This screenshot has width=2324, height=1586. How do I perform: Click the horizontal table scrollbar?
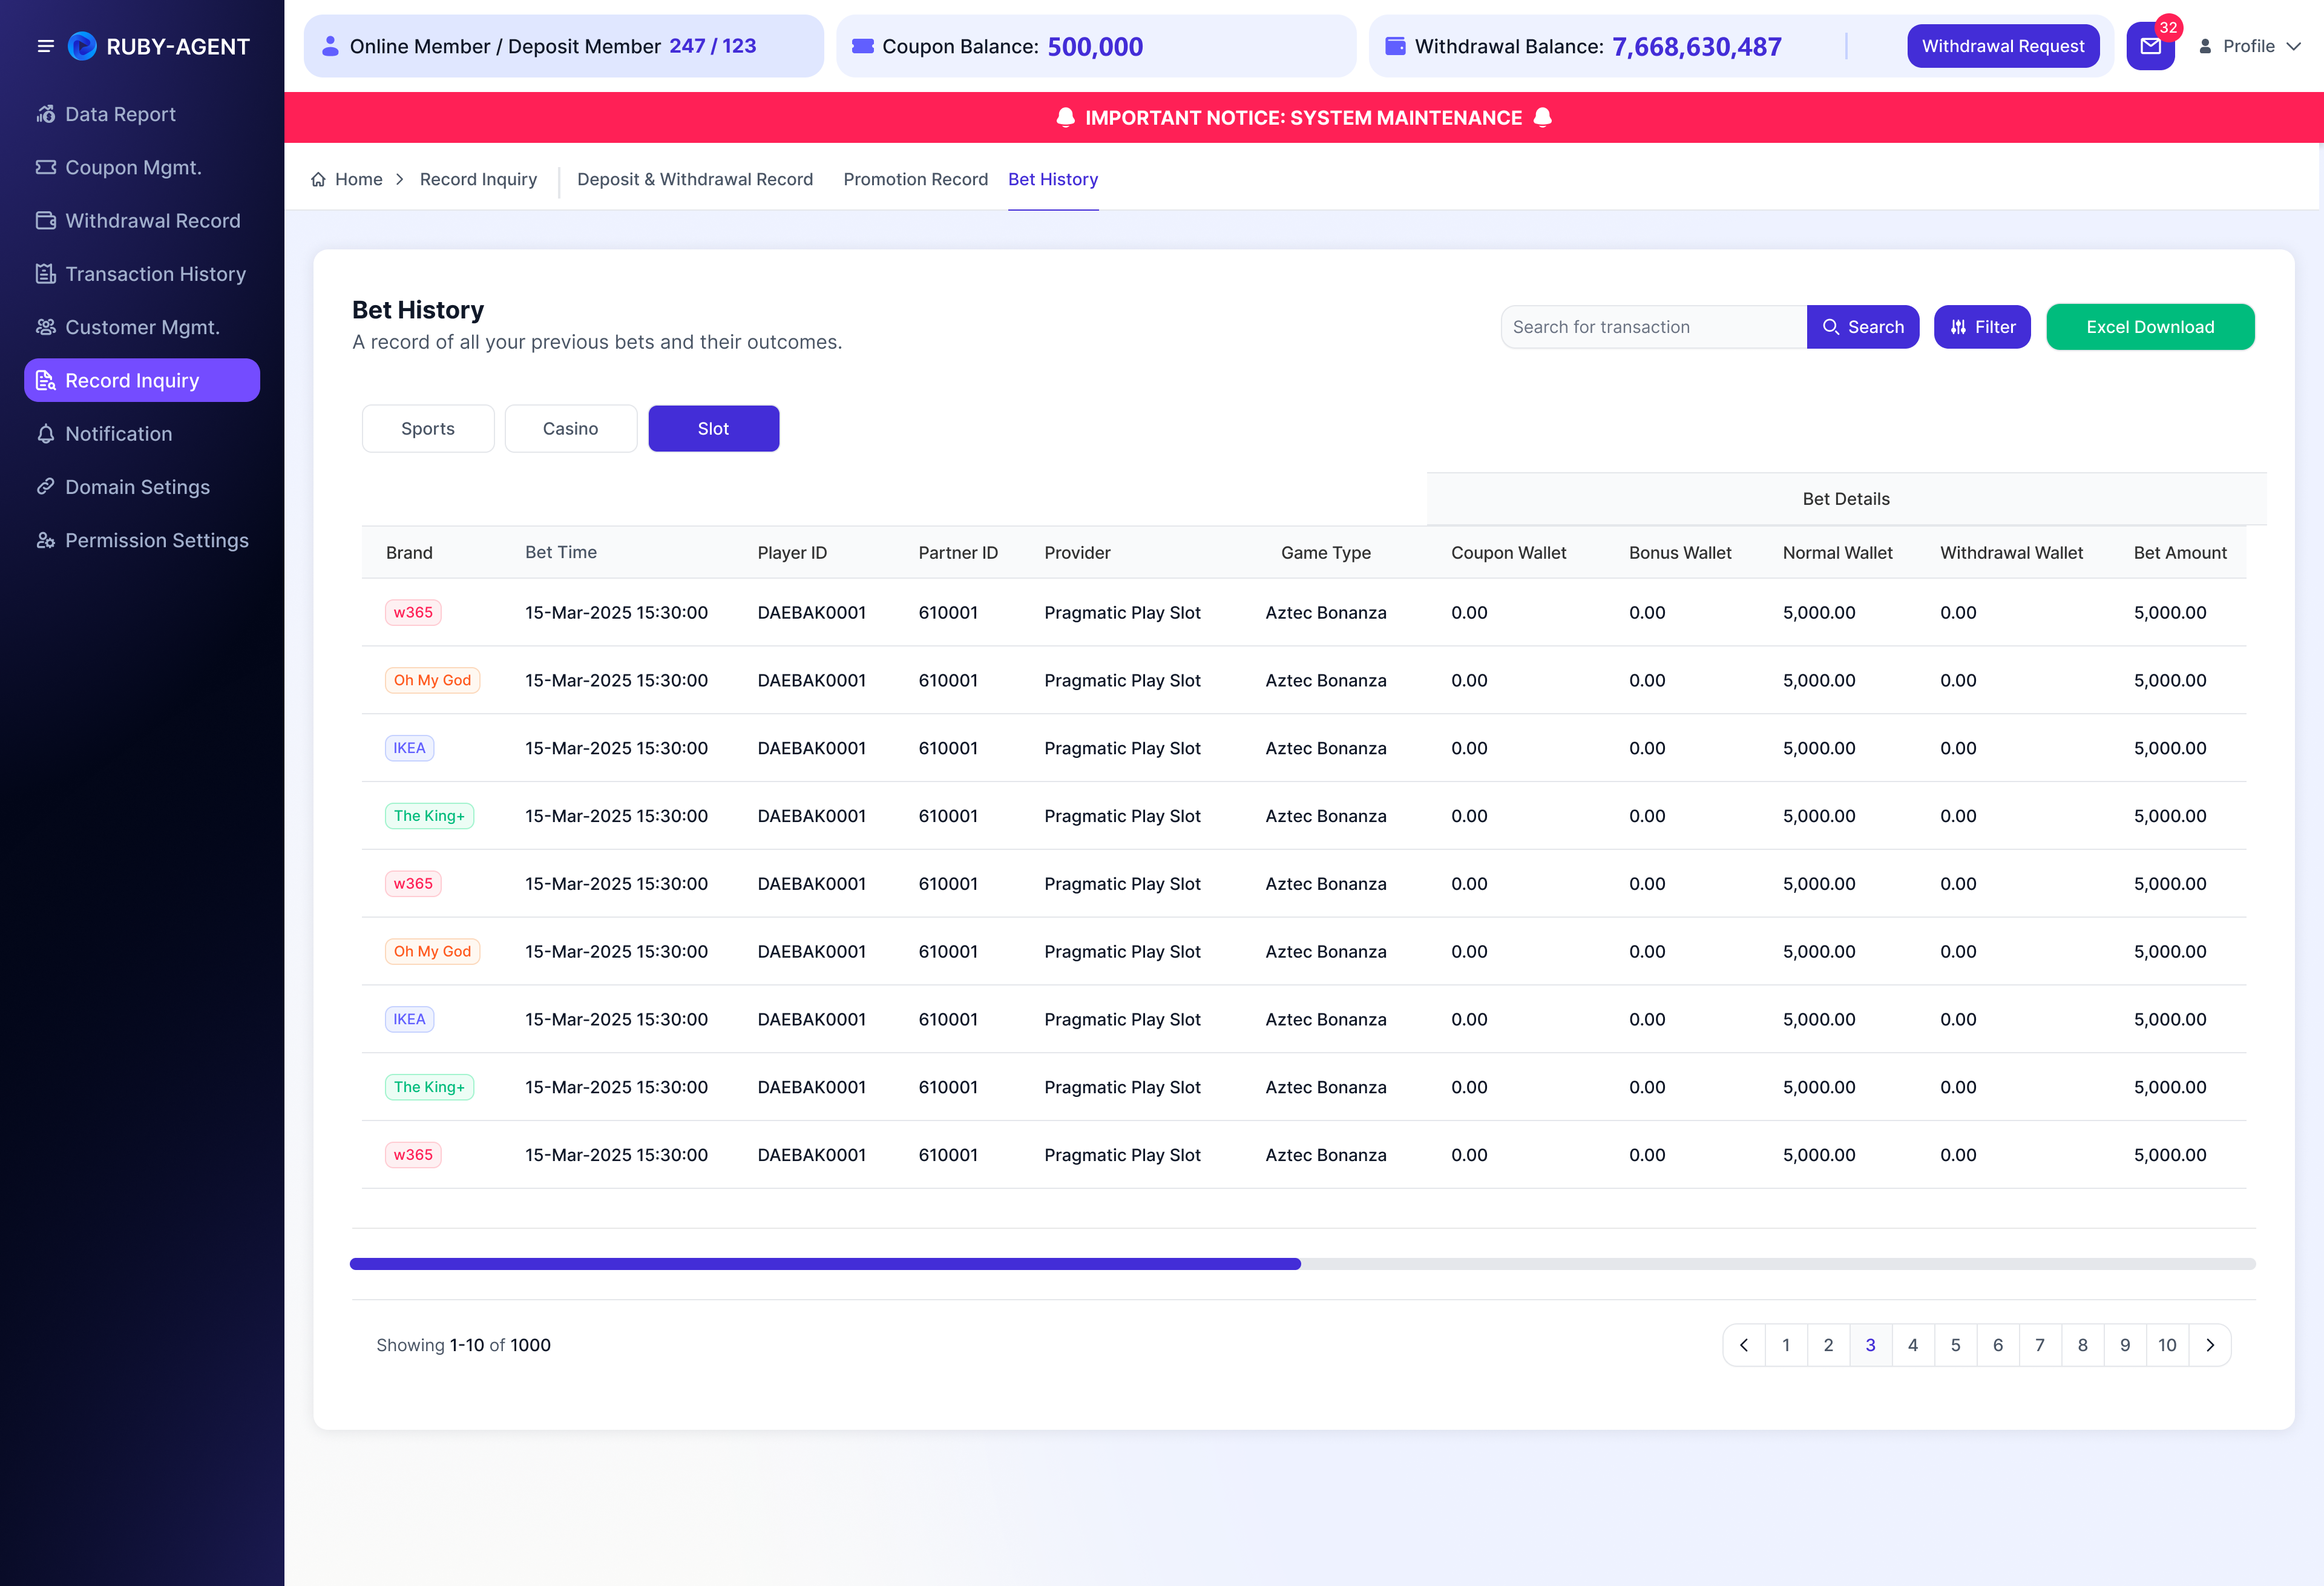click(1302, 1264)
